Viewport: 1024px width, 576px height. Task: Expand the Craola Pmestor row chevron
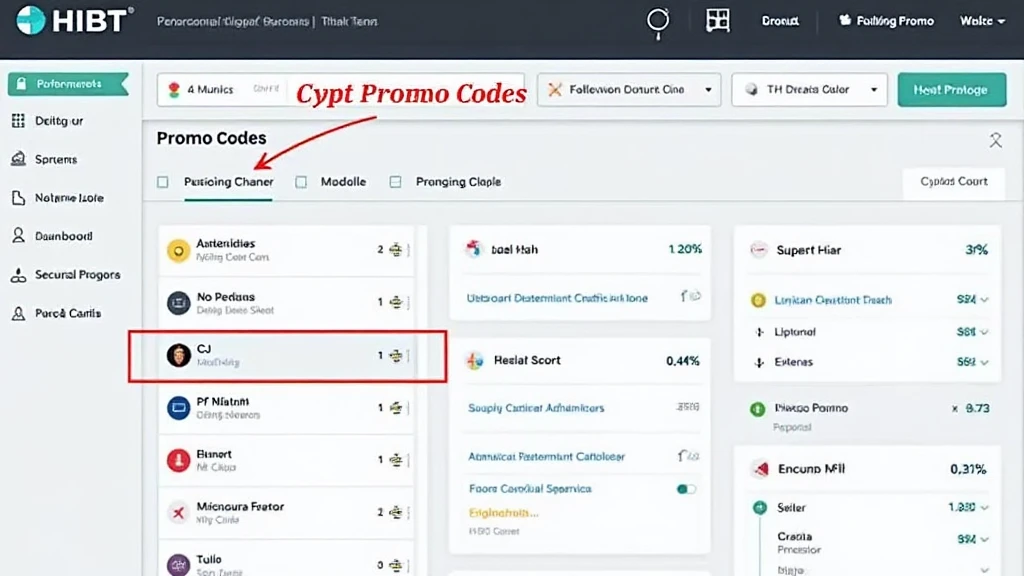tap(984, 539)
